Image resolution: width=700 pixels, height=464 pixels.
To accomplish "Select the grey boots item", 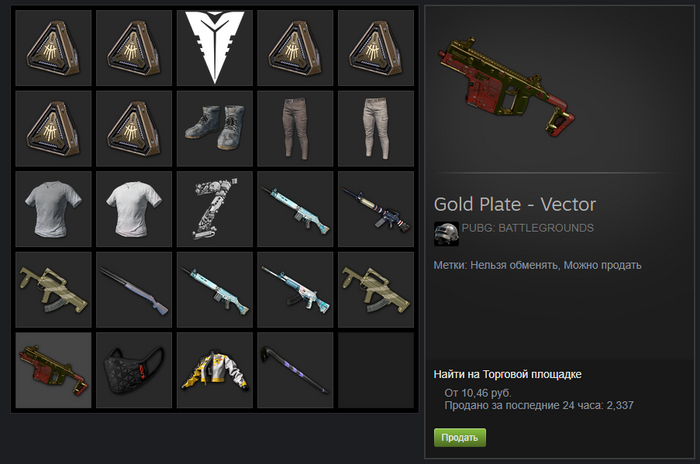I will coord(215,129).
